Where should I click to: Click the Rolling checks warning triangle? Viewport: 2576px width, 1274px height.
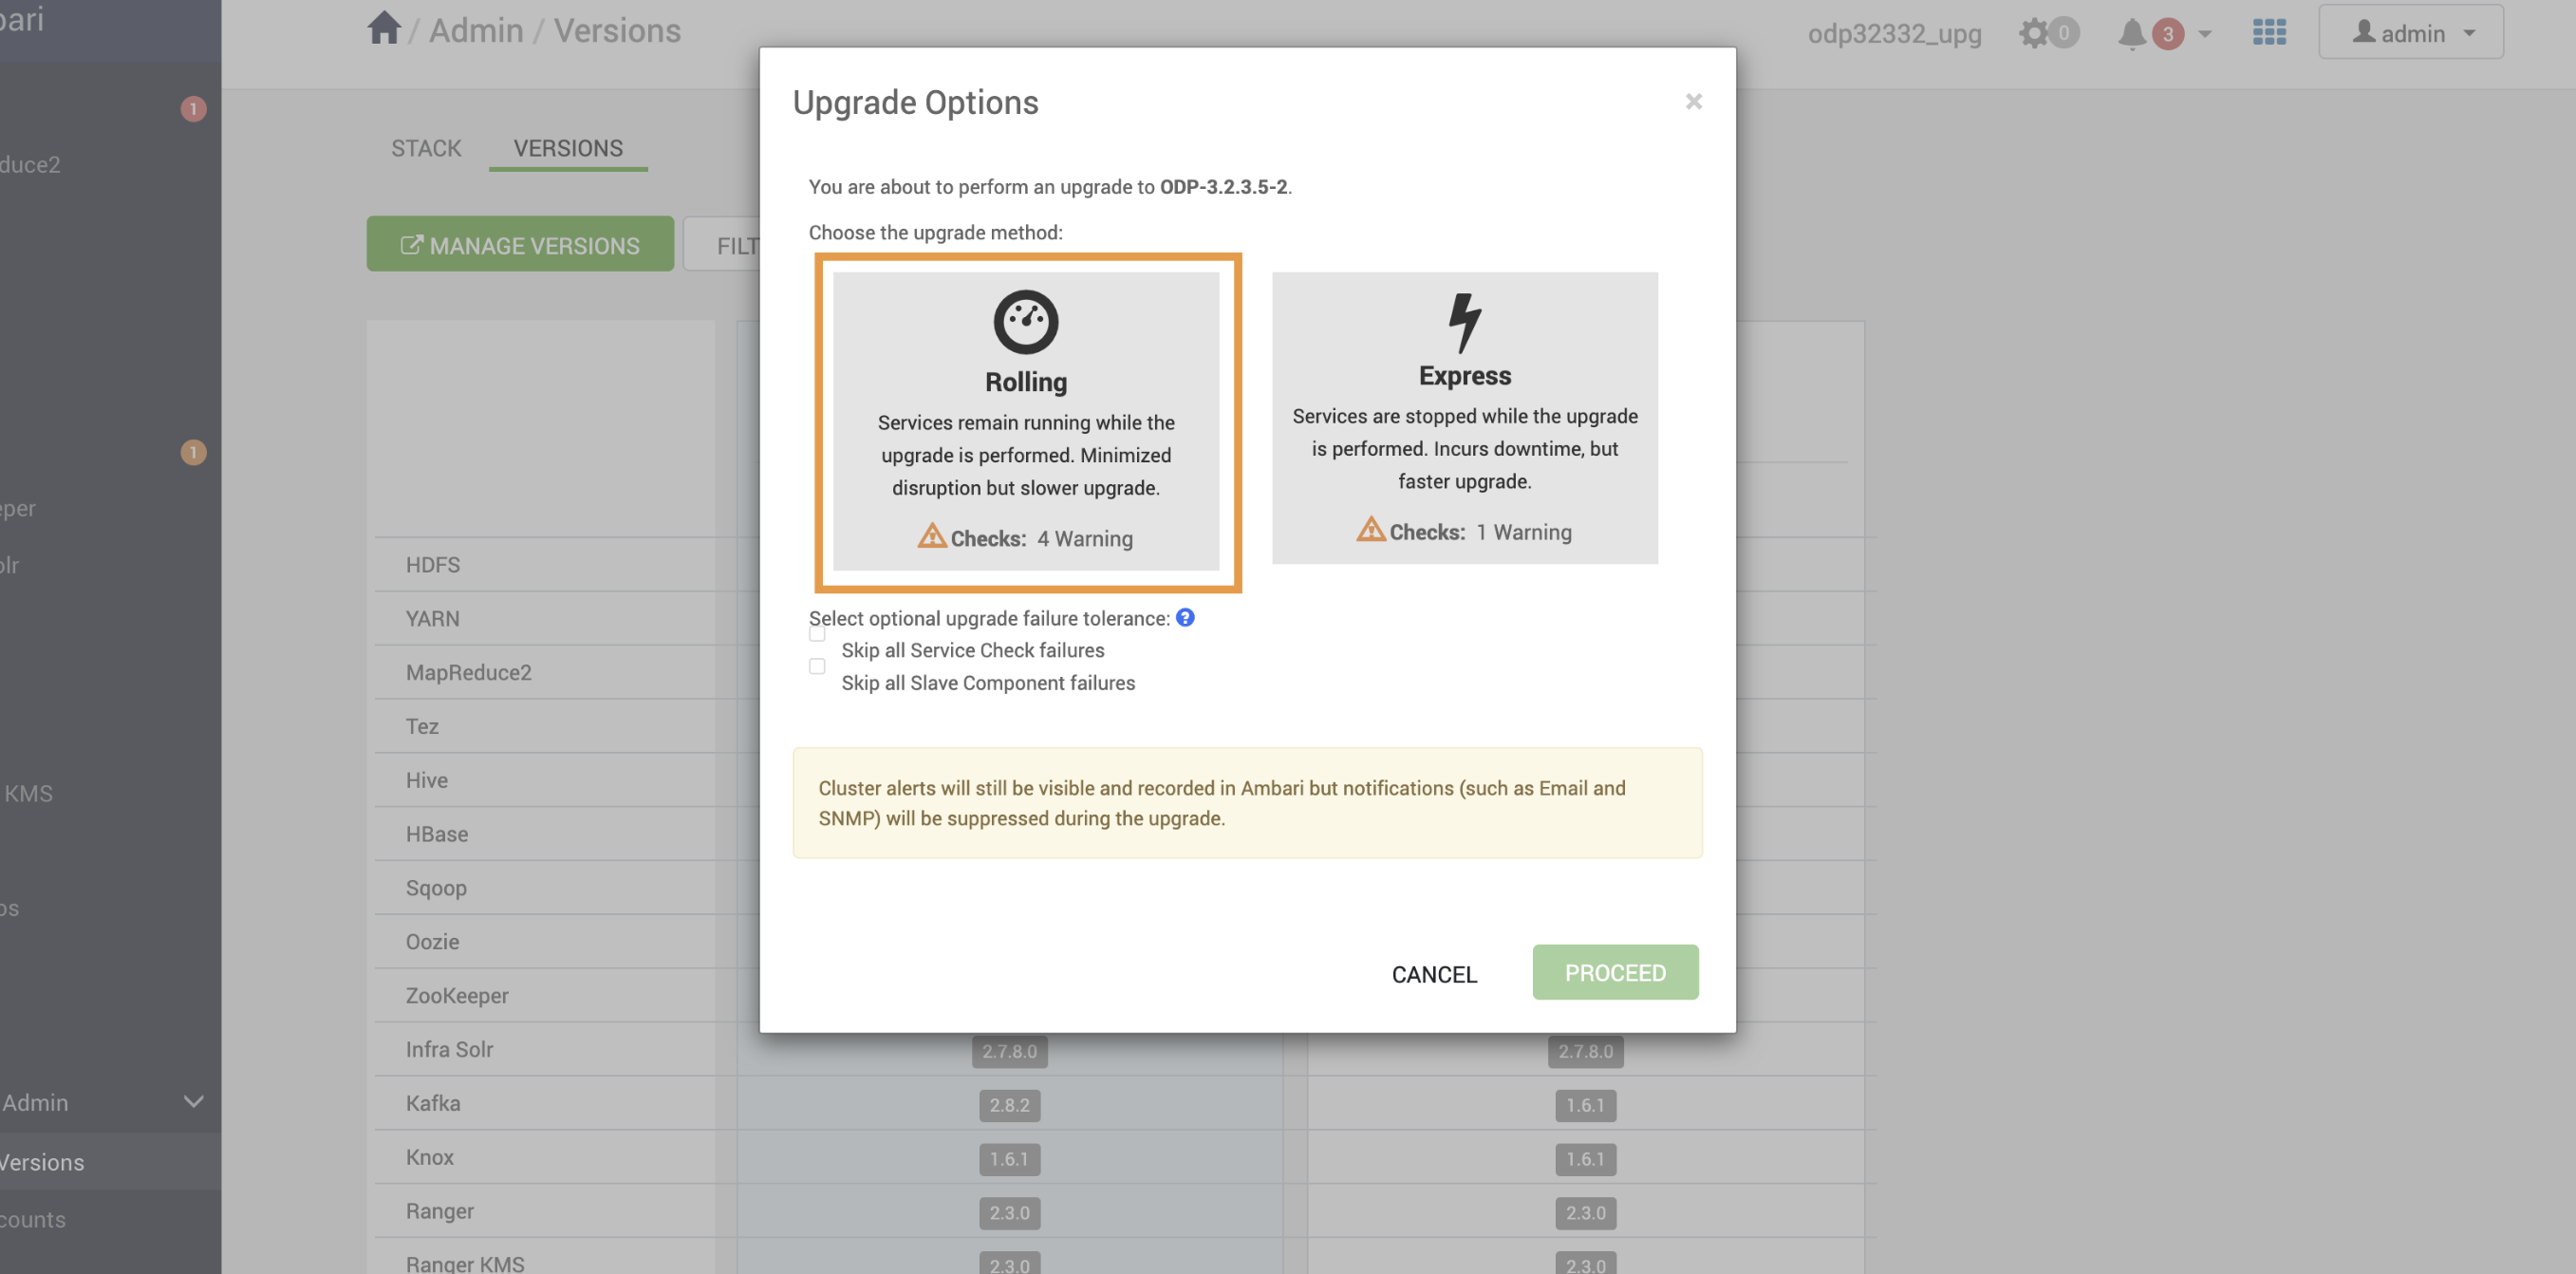click(x=931, y=537)
